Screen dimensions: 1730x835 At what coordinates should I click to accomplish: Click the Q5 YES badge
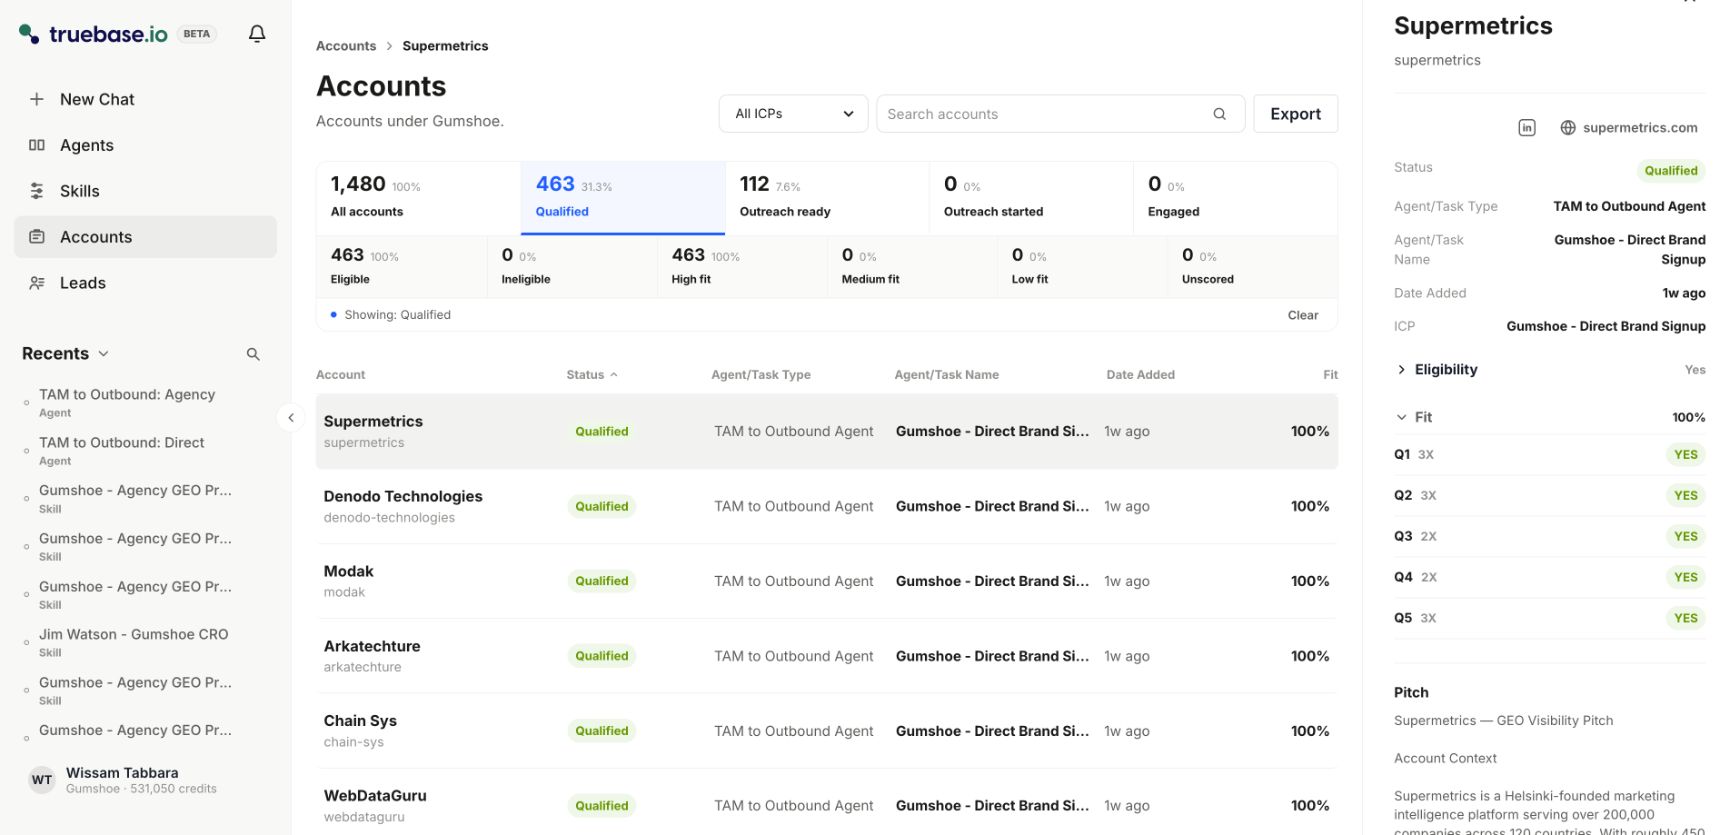pos(1686,618)
